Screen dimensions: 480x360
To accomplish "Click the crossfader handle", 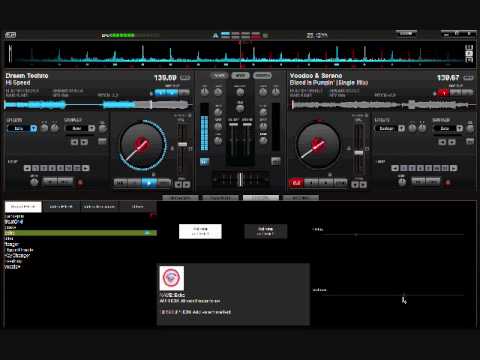I will pyautogui.click(x=240, y=179).
